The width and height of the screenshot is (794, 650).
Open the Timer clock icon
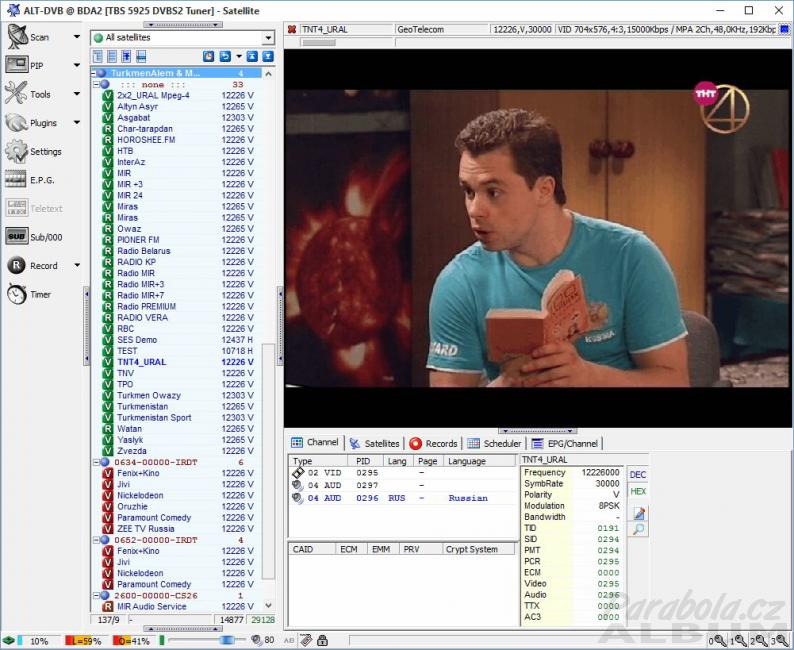click(x=16, y=294)
